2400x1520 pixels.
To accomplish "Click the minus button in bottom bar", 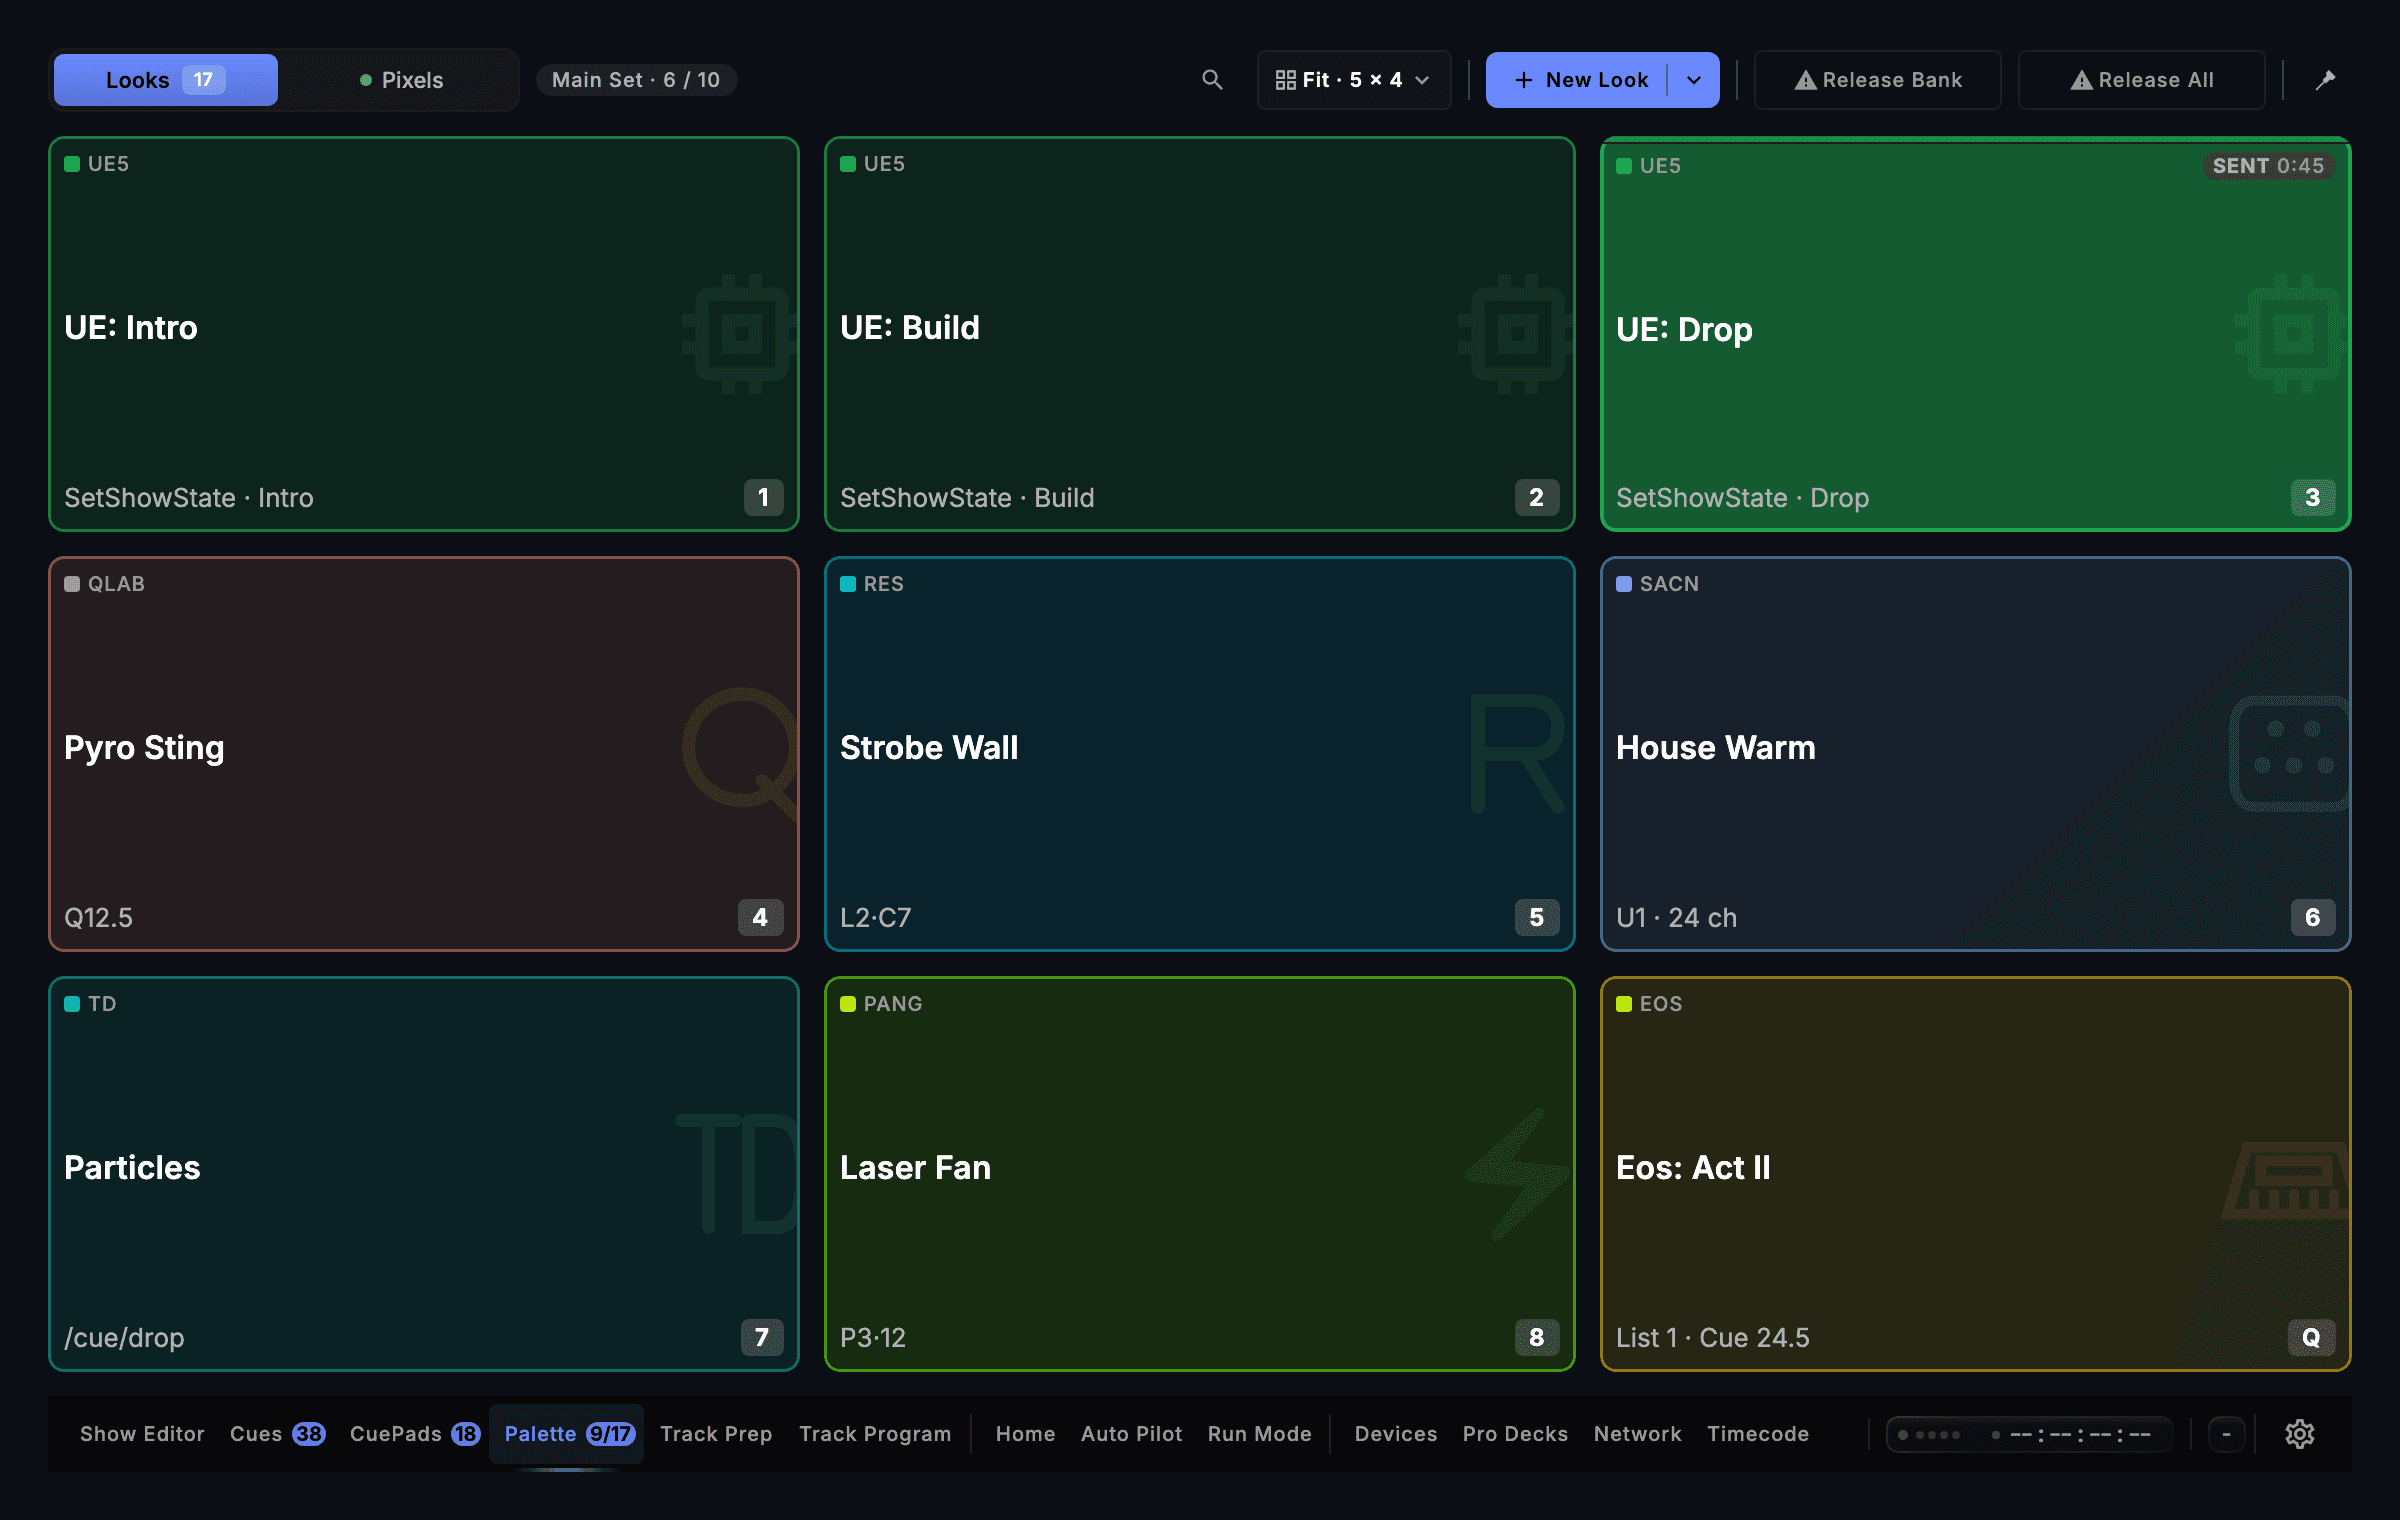I will pyautogui.click(x=2226, y=1434).
